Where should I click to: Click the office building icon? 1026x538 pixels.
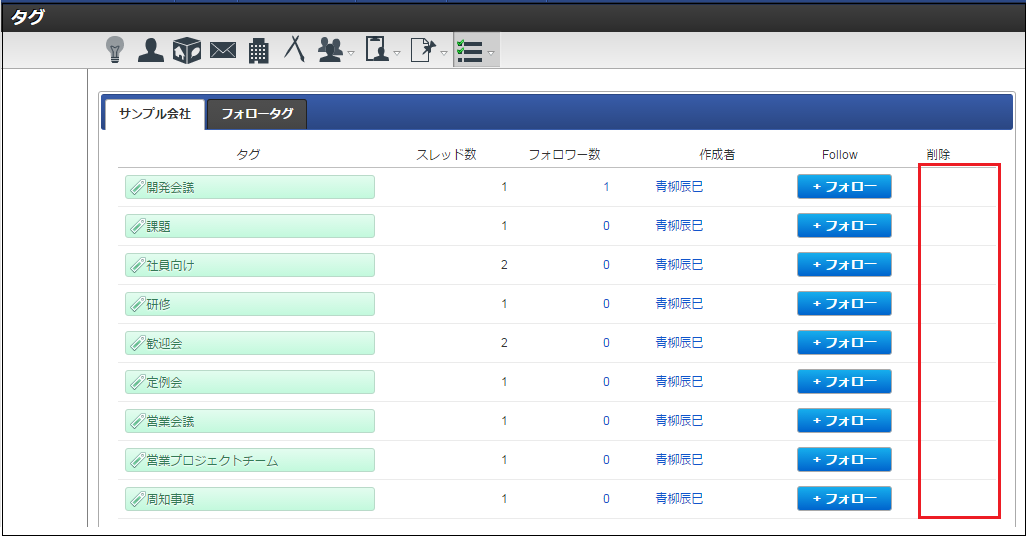259,51
